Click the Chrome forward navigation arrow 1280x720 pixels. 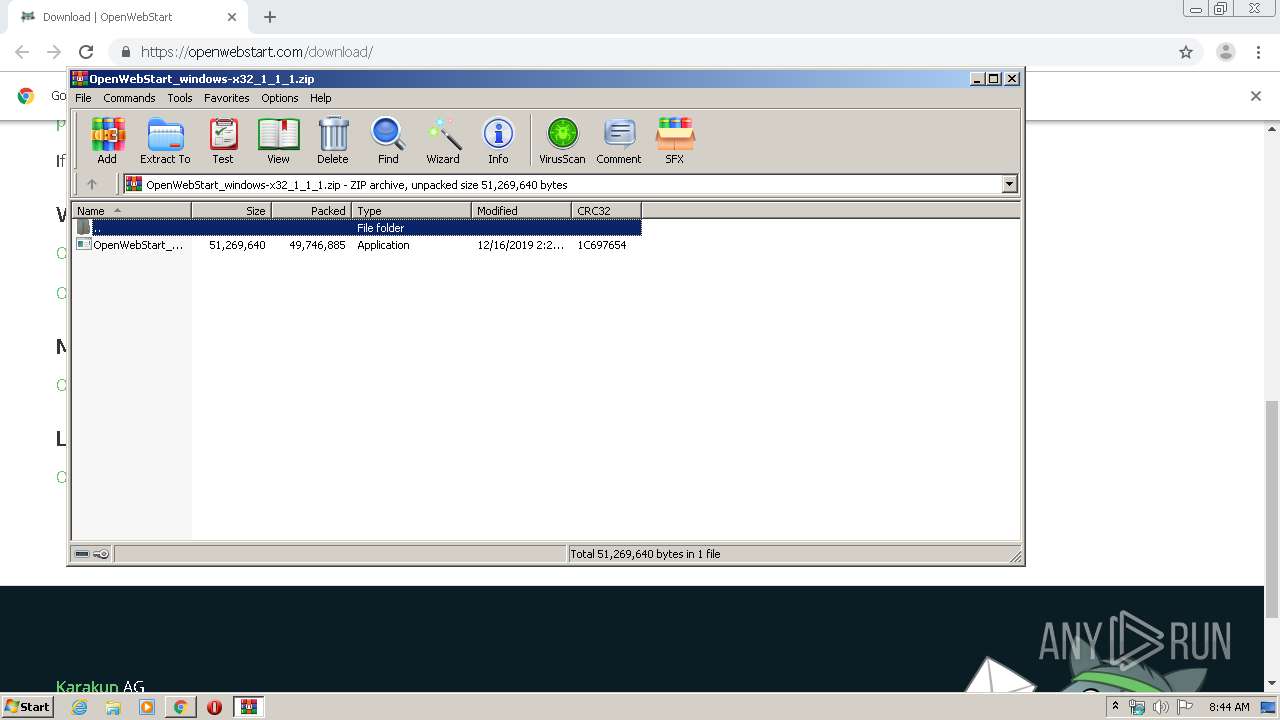pyautogui.click(x=54, y=52)
